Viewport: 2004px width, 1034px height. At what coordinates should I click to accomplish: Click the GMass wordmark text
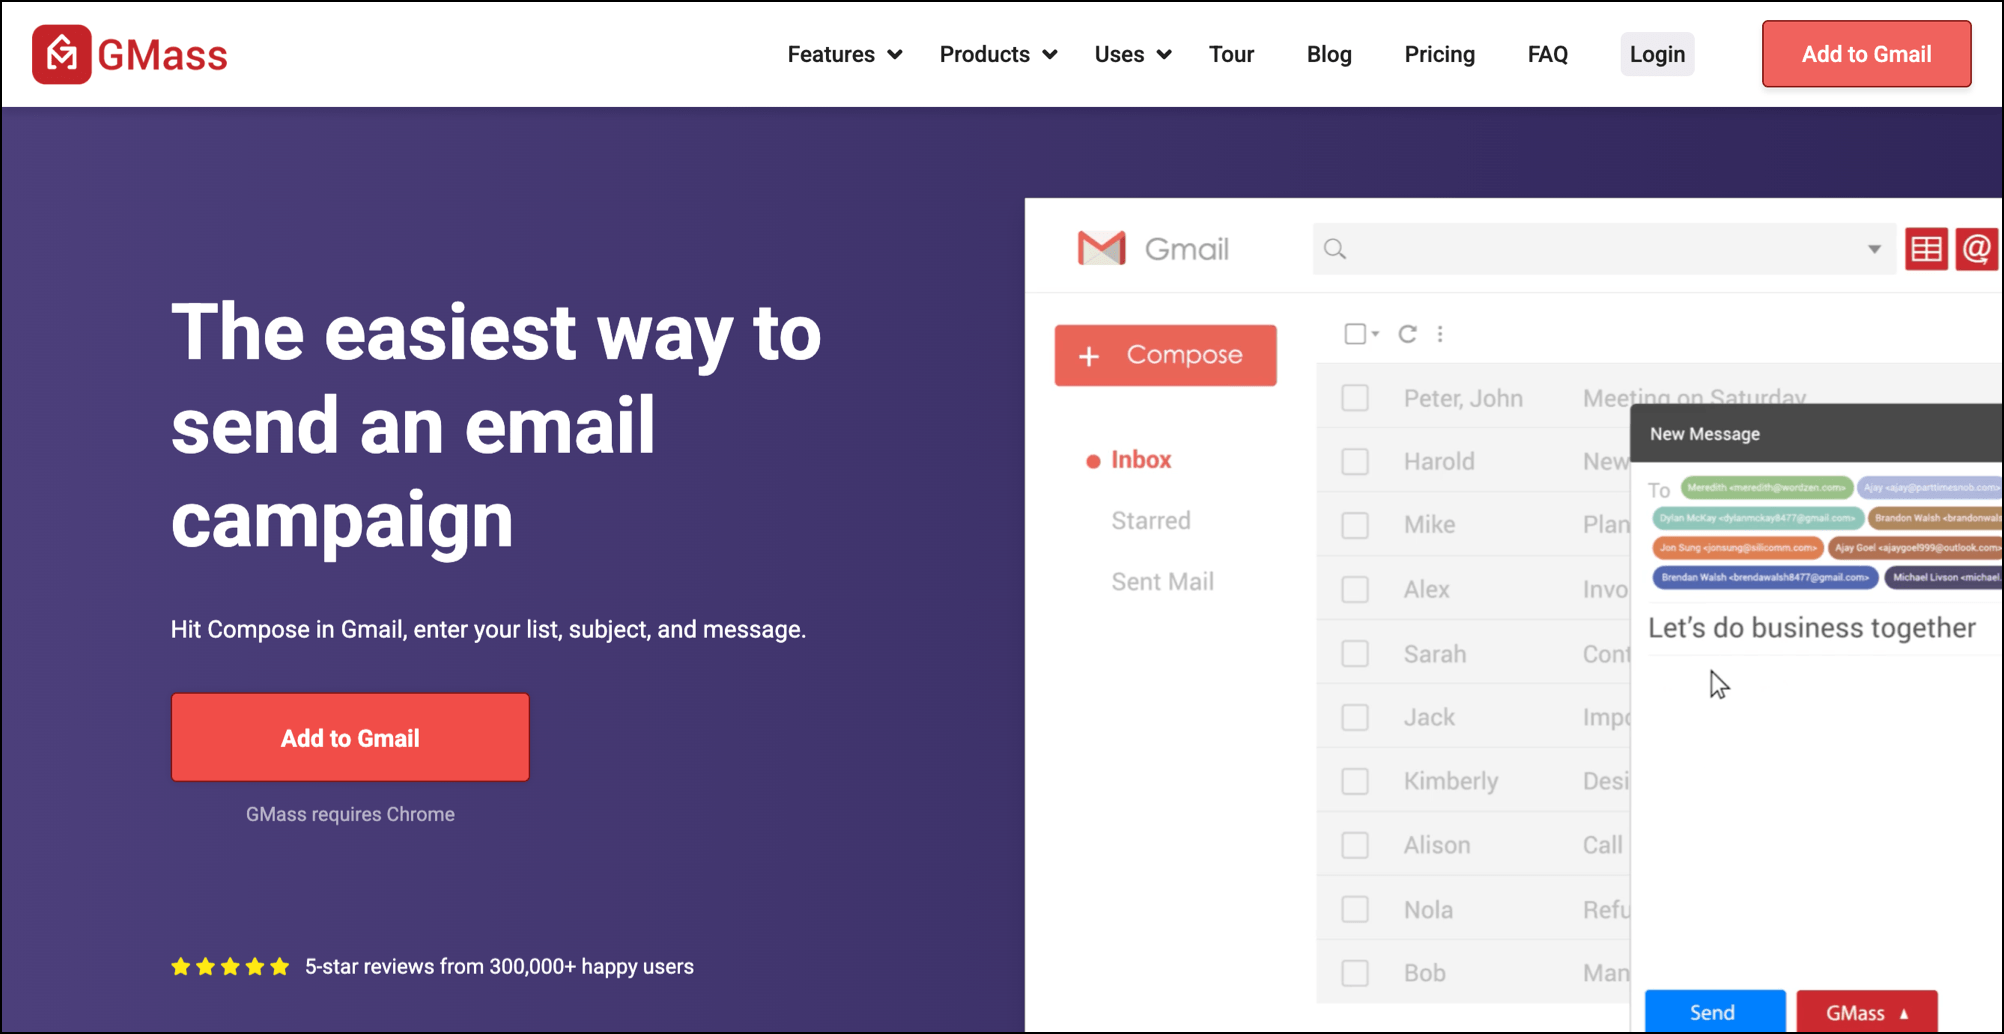point(162,55)
